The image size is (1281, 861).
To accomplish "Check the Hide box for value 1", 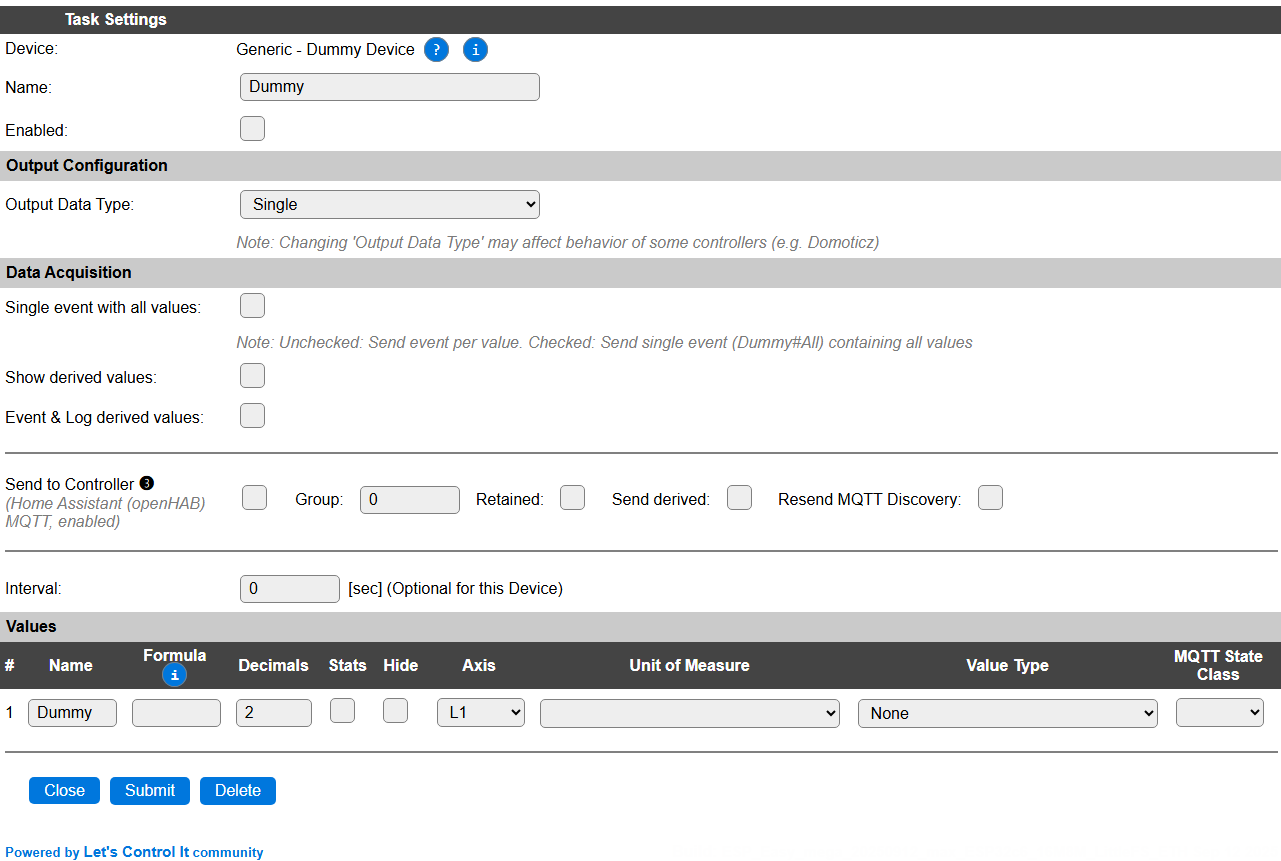I will pos(396,711).
